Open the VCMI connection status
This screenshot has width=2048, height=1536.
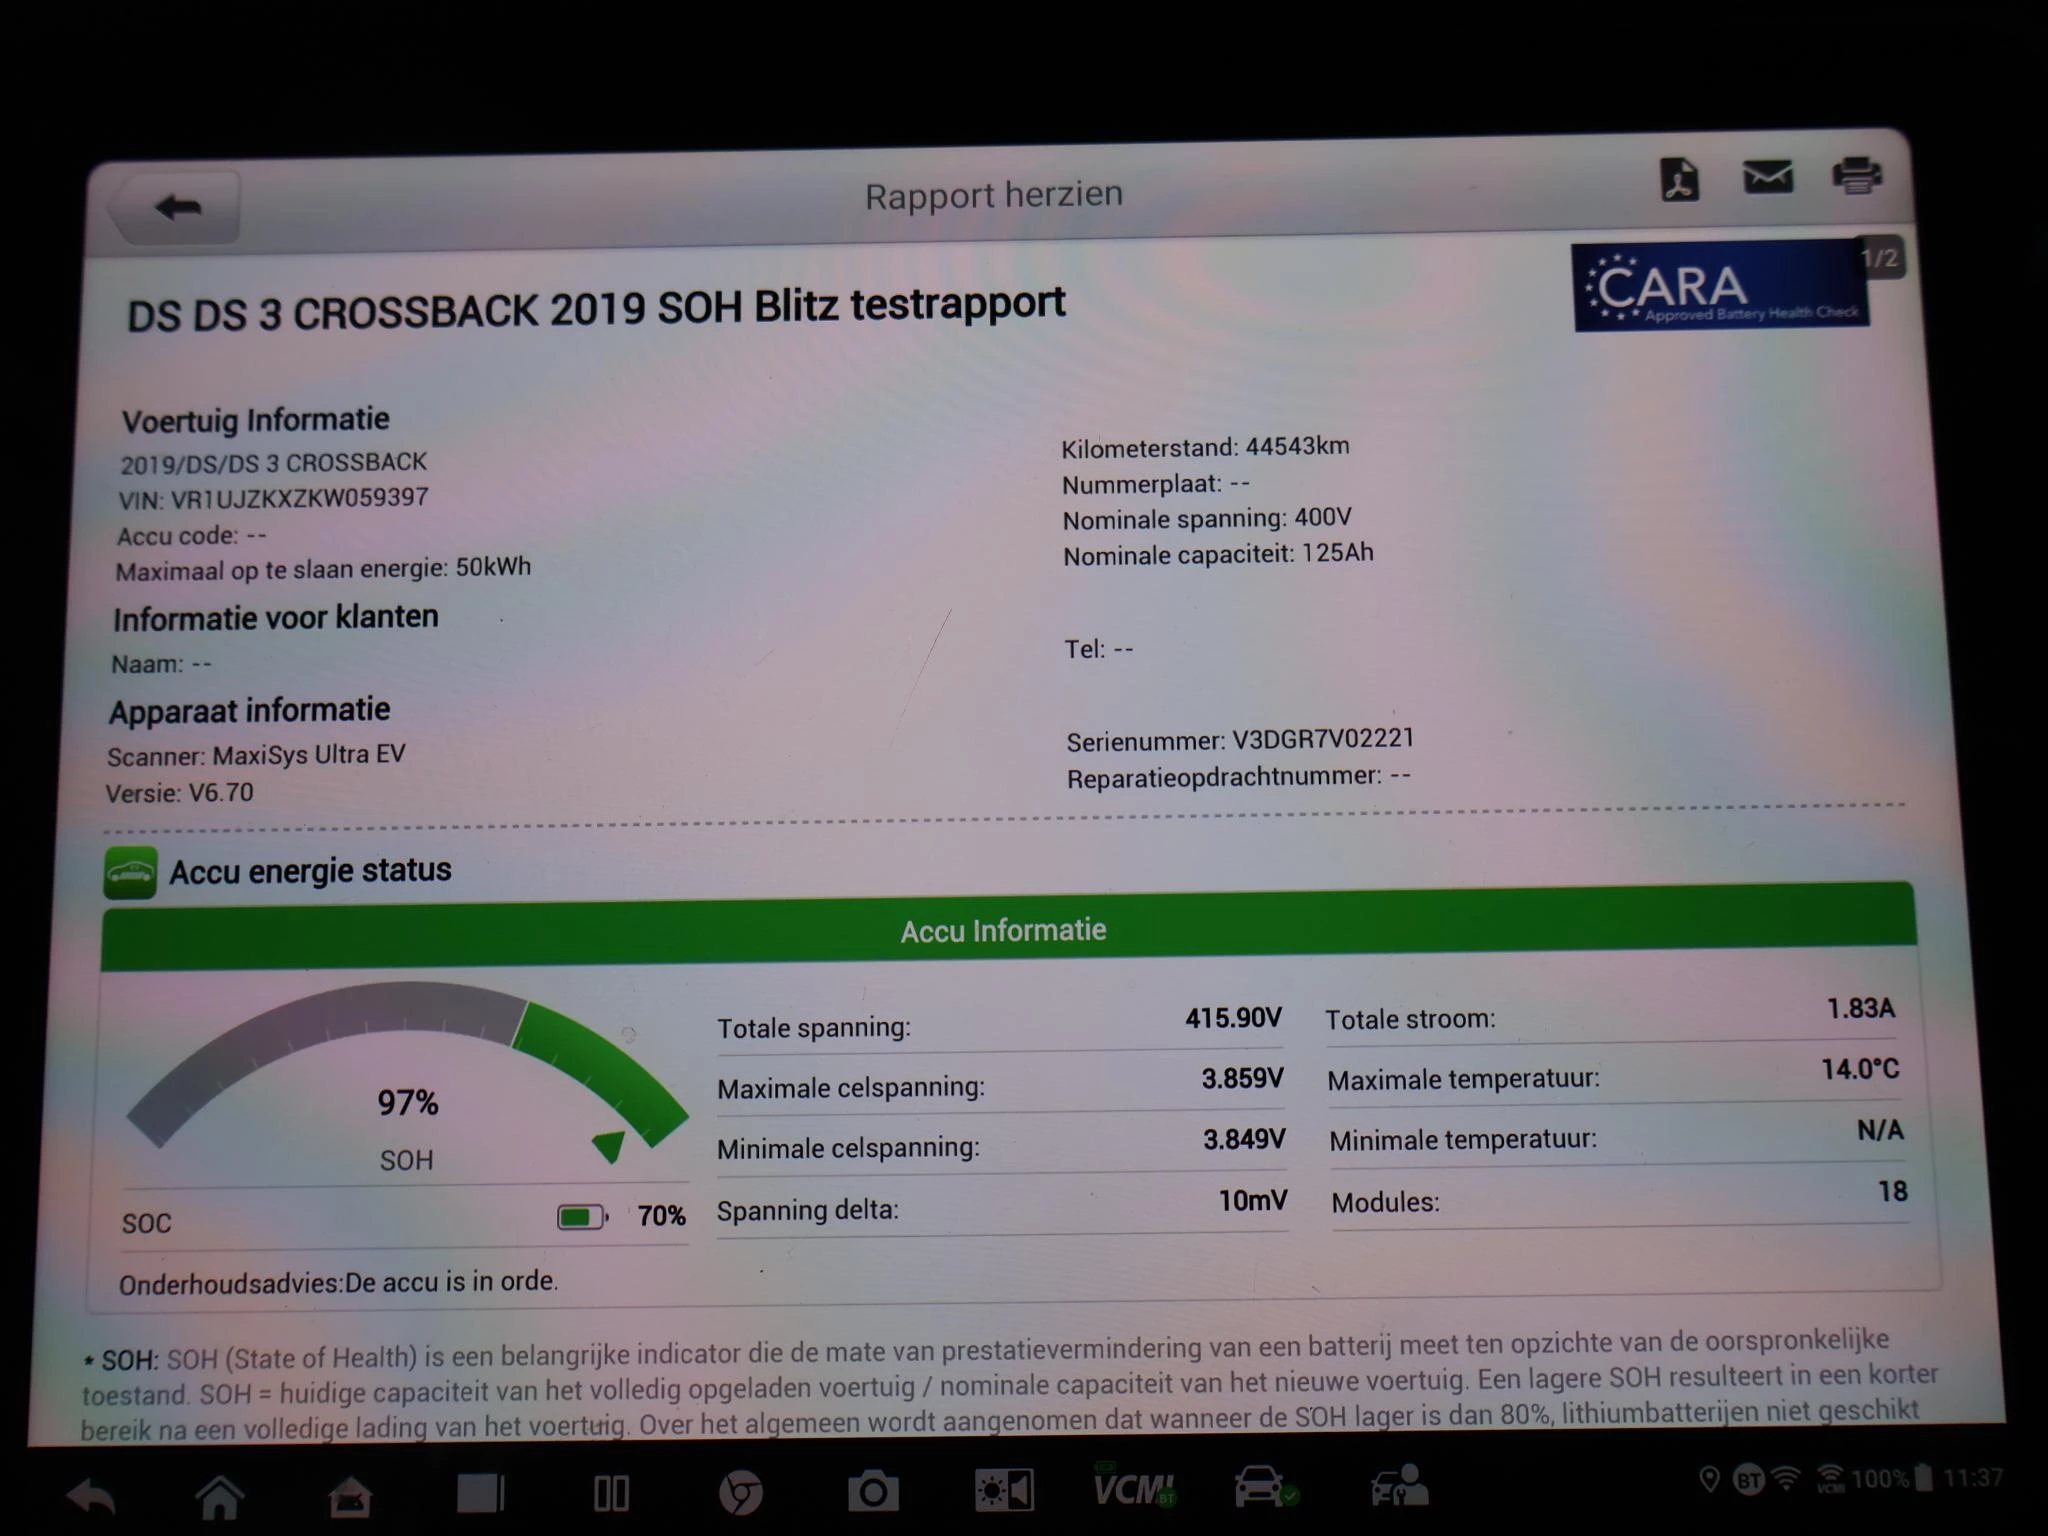tap(1134, 1490)
